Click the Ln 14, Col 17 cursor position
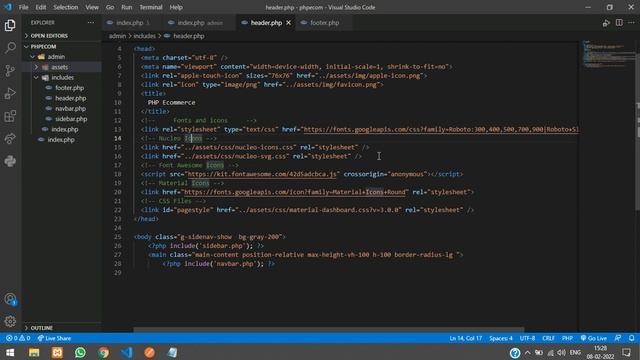 [x=465, y=338]
